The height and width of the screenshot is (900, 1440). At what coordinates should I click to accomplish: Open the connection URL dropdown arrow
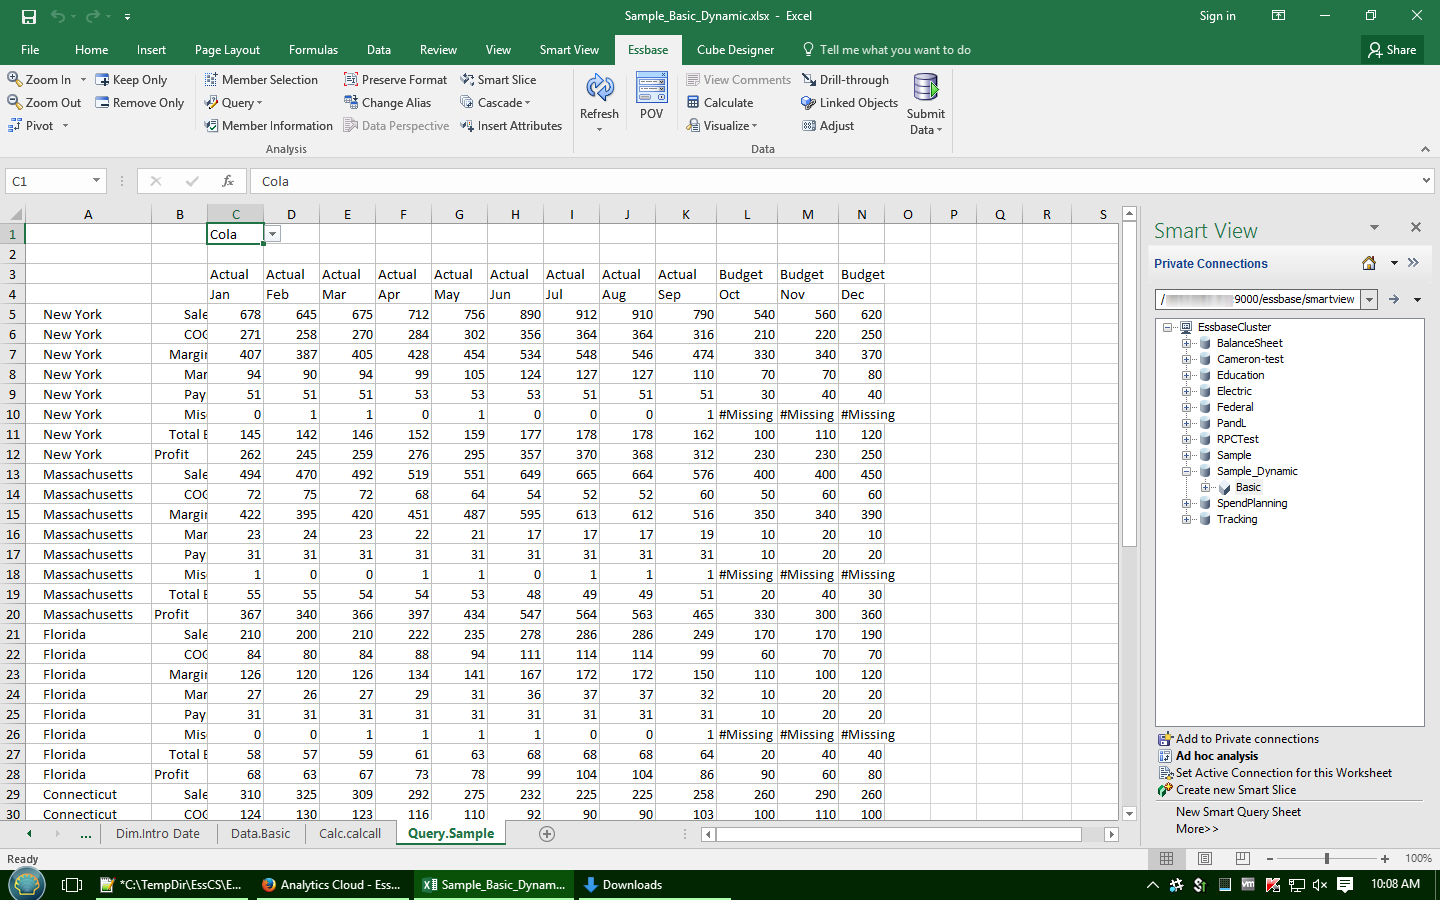tap(1369, 299)
